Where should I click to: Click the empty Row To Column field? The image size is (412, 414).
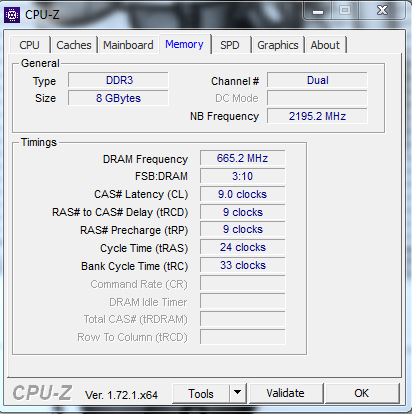pyautogui.click(x=243, y=337)
